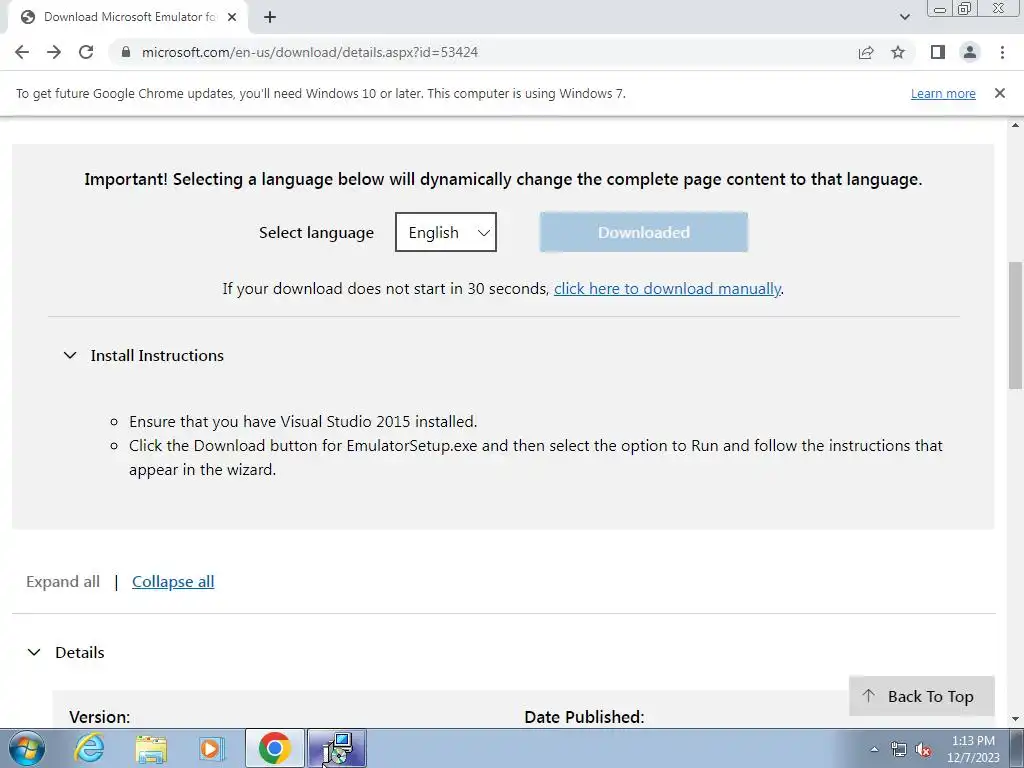Open the Chrome side panel
Screen dimensions: 1024x768
[x=938, y=52]
